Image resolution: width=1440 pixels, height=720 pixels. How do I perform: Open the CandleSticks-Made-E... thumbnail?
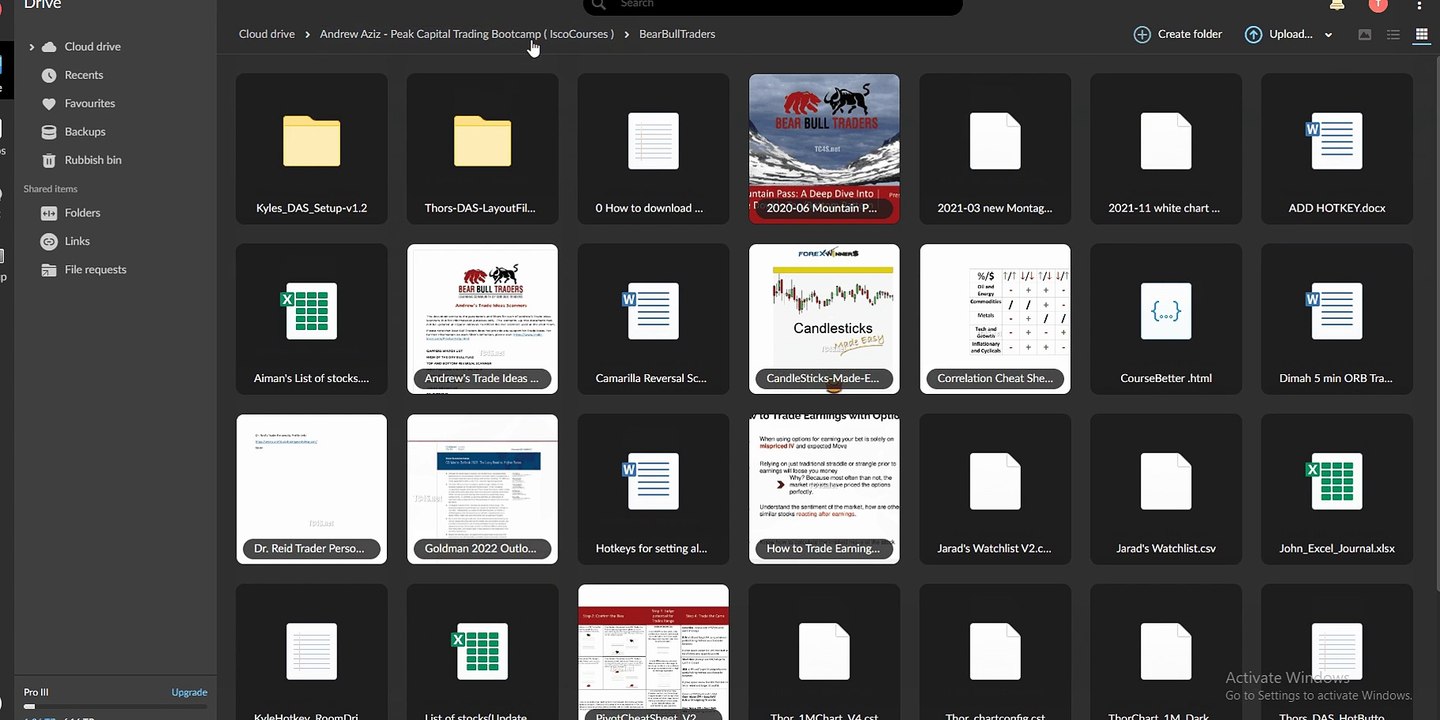pos(824,319)
